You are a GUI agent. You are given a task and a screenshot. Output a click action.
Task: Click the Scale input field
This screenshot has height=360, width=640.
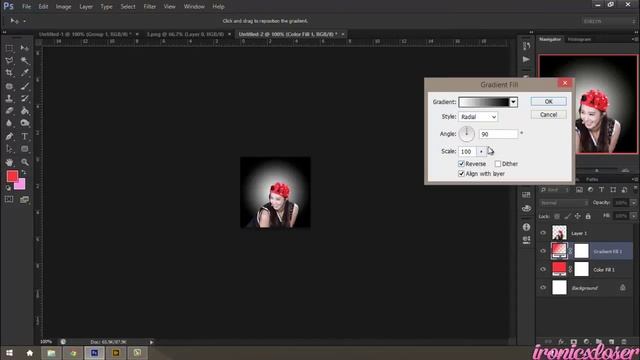(468, 151)
